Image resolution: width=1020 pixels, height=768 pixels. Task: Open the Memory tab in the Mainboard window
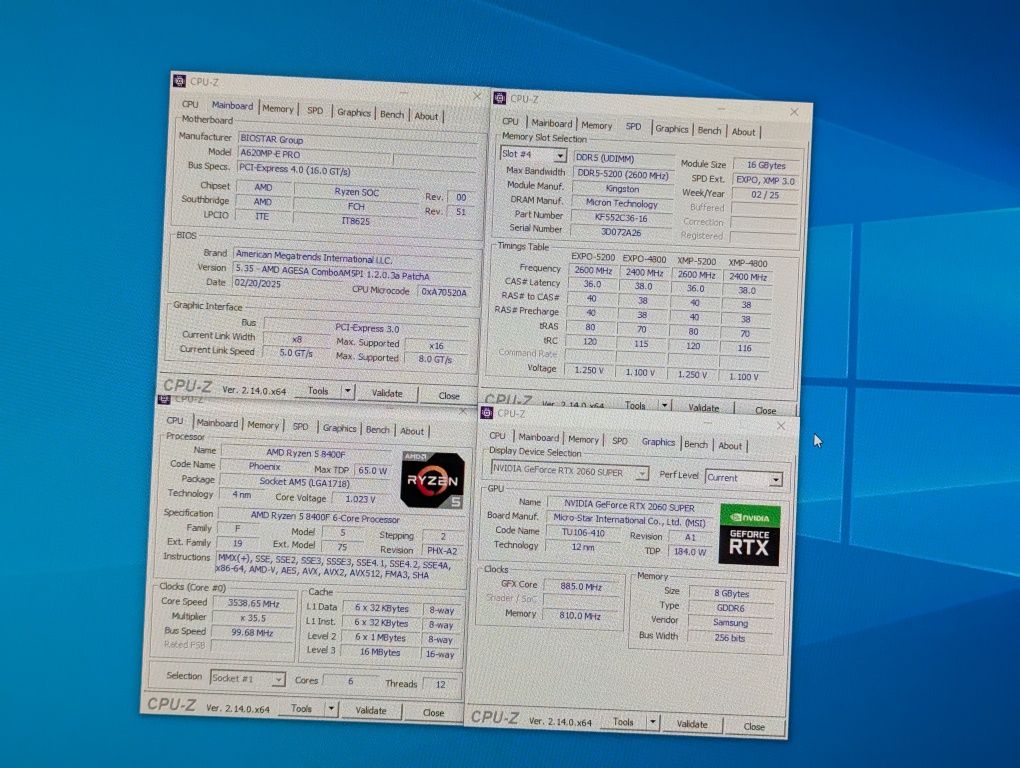[x=278, y=109]
